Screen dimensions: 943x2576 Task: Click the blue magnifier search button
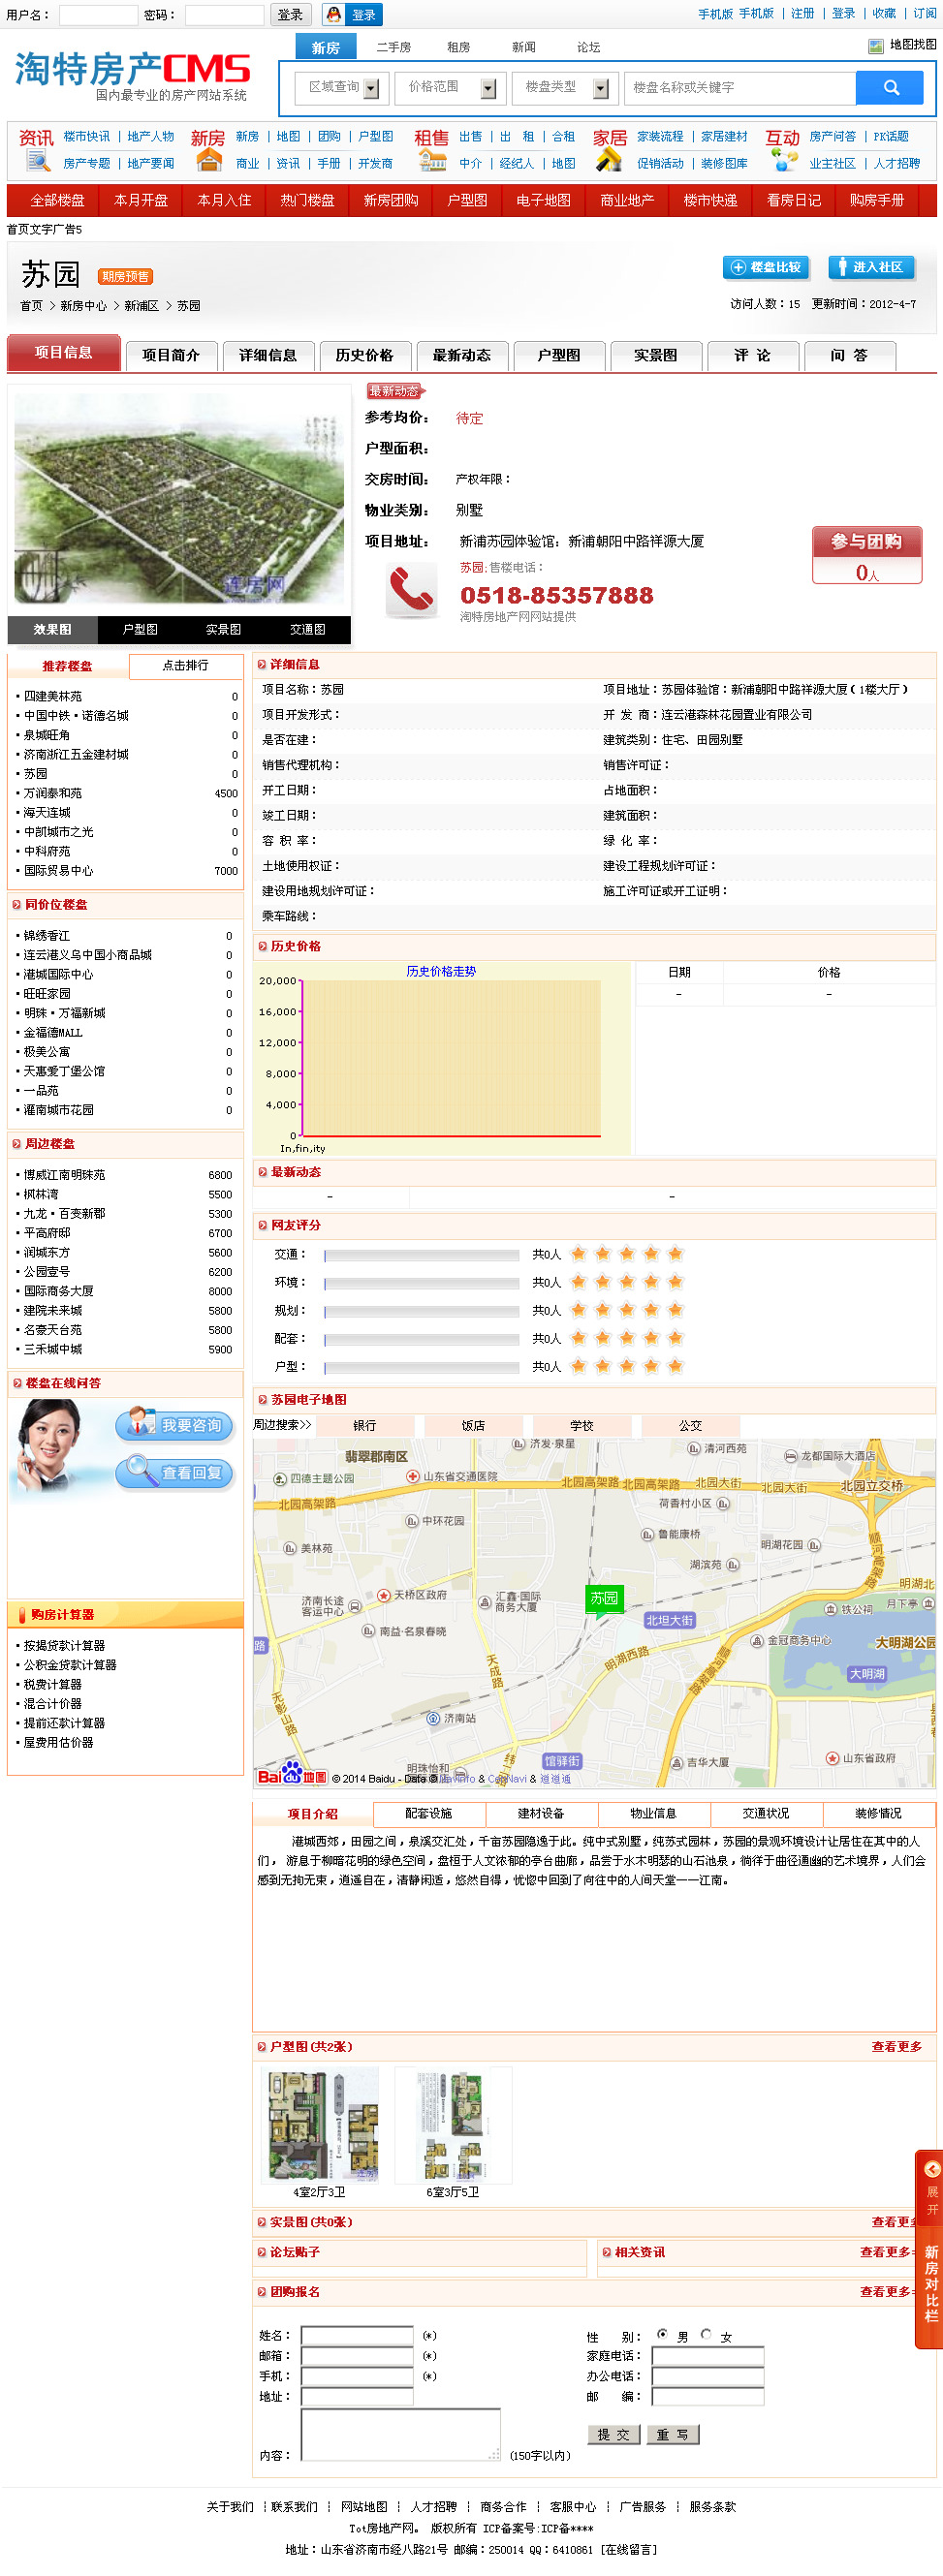tap(890, 88)
